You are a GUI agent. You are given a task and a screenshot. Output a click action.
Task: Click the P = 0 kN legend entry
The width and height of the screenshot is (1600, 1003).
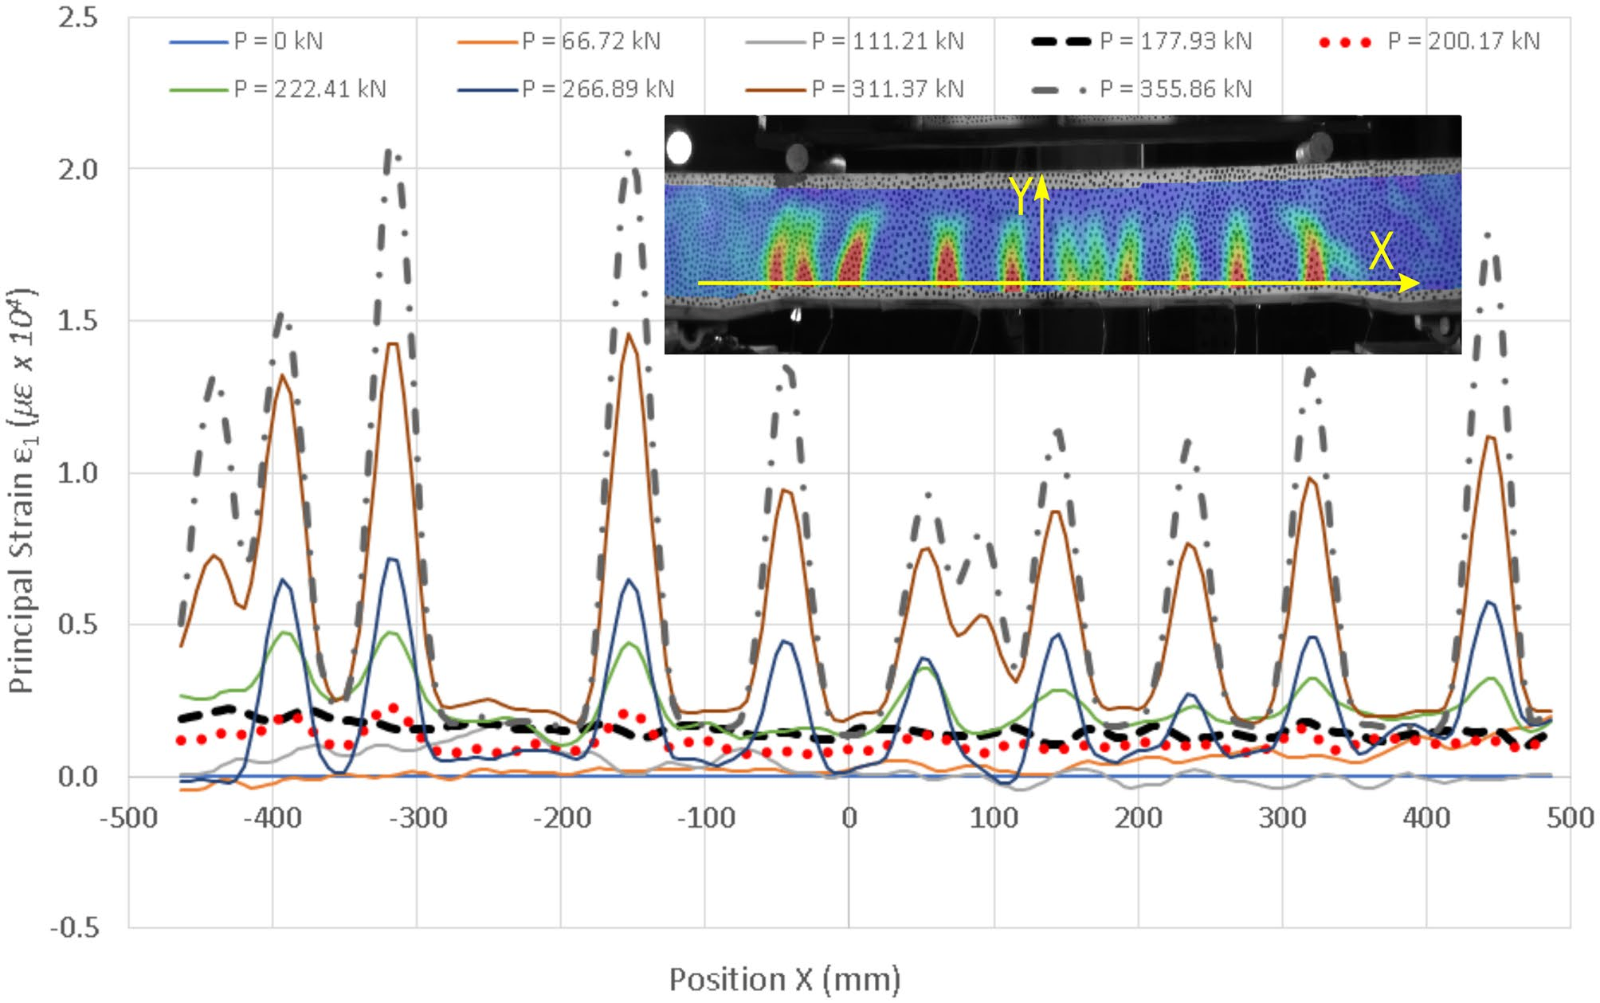click(277, 41)
